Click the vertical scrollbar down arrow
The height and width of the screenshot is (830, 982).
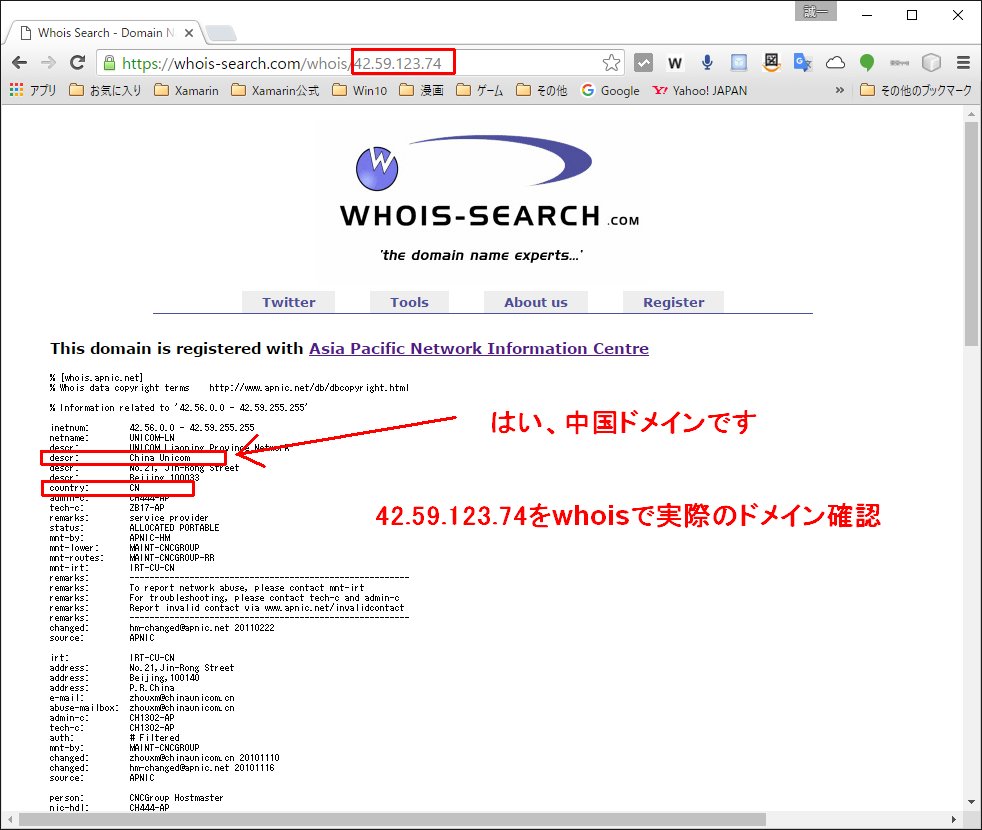point(971,802)
